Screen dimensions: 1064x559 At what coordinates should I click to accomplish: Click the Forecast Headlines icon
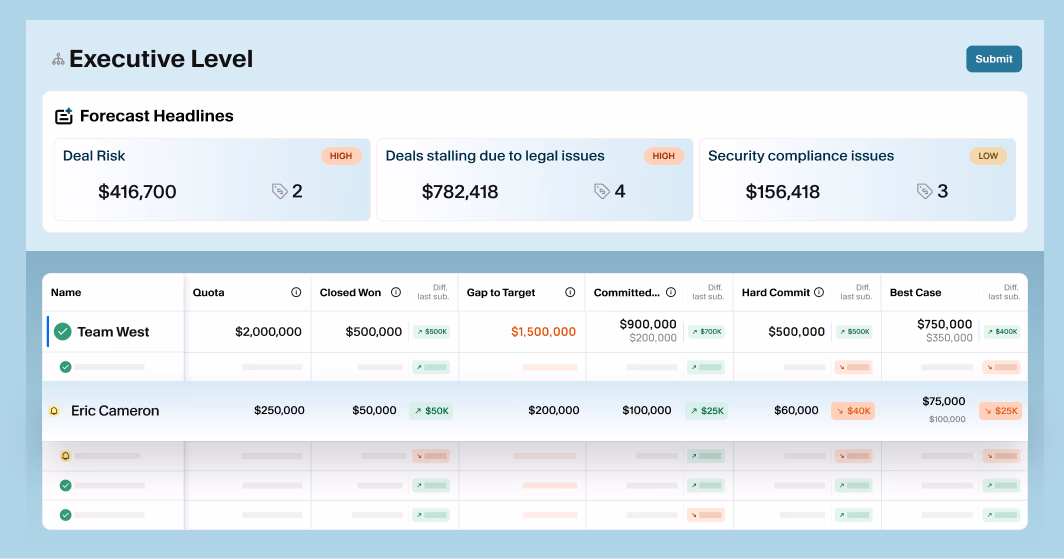point(64,116)
